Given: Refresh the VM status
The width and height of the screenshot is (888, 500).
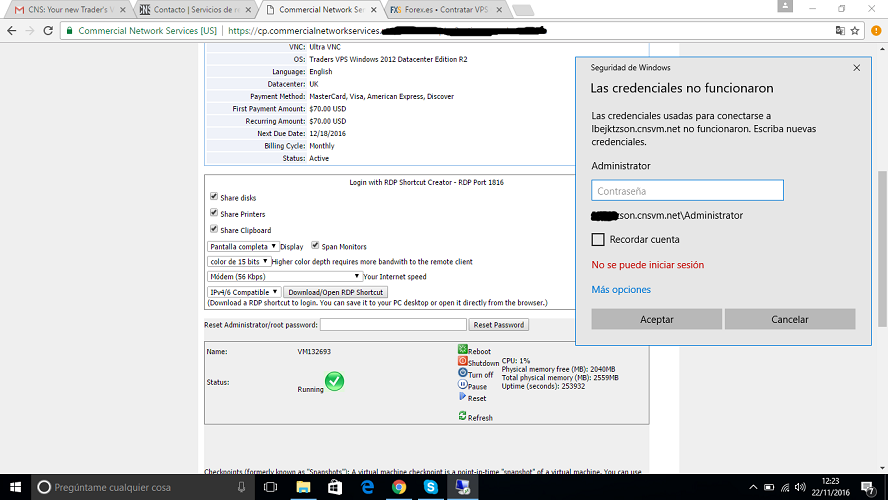Looking at the screenshot, I should [x=463, y=416].
